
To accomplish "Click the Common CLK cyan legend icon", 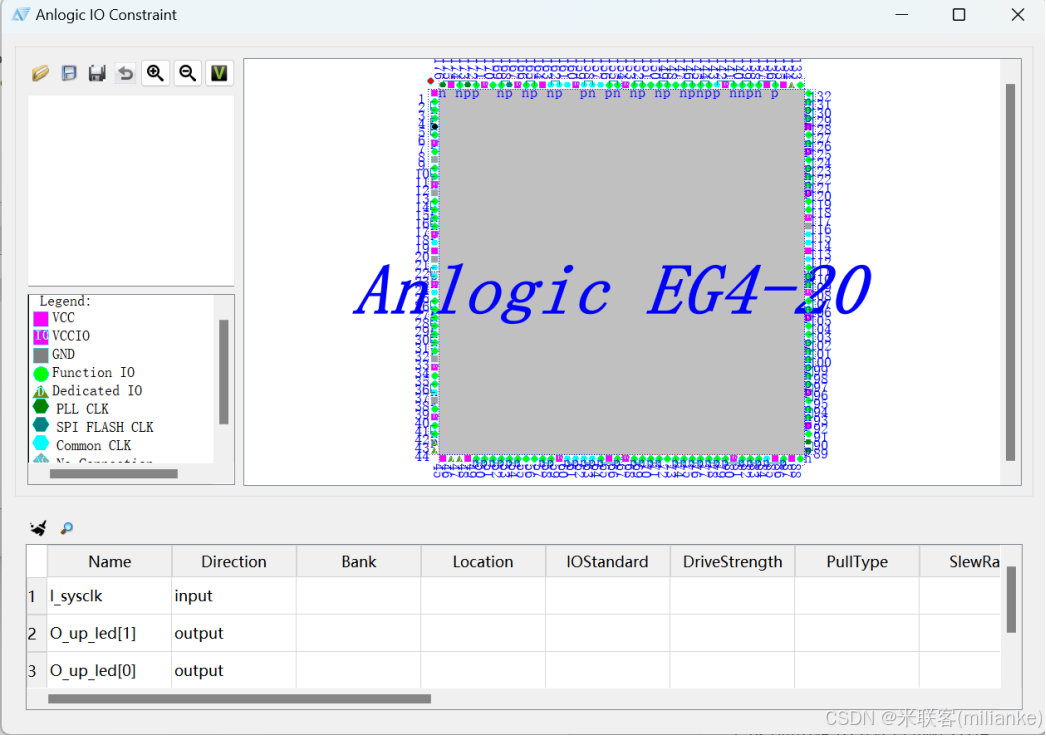I will coord(41,442).
